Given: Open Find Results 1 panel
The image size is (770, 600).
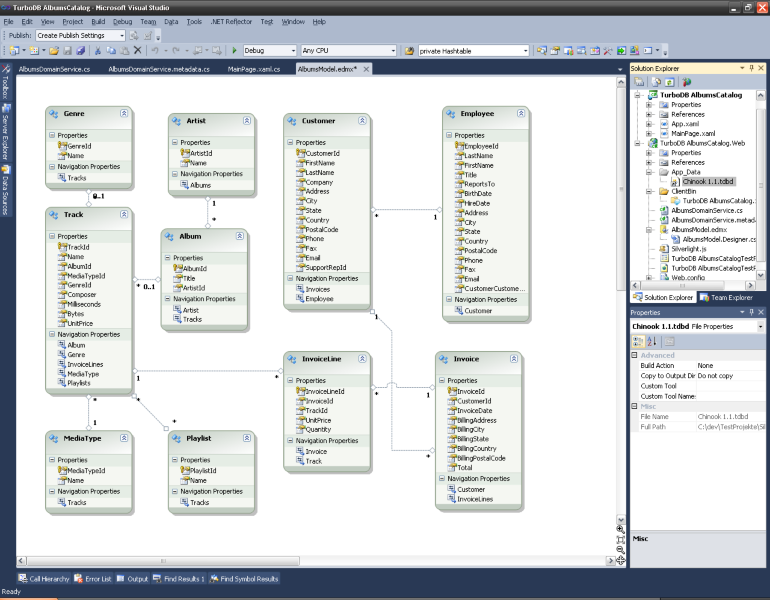Looking at the screenshot, I should 179,579.
